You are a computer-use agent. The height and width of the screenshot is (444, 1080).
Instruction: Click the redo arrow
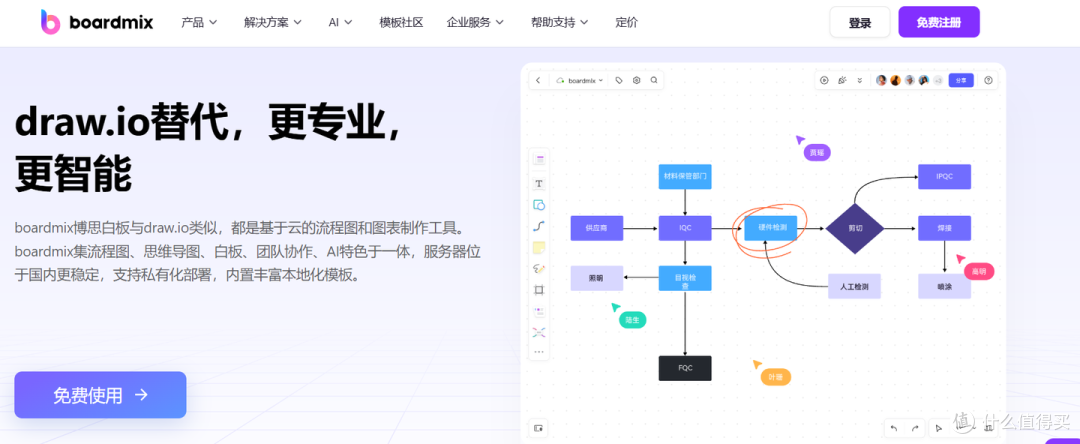(915, 428)
